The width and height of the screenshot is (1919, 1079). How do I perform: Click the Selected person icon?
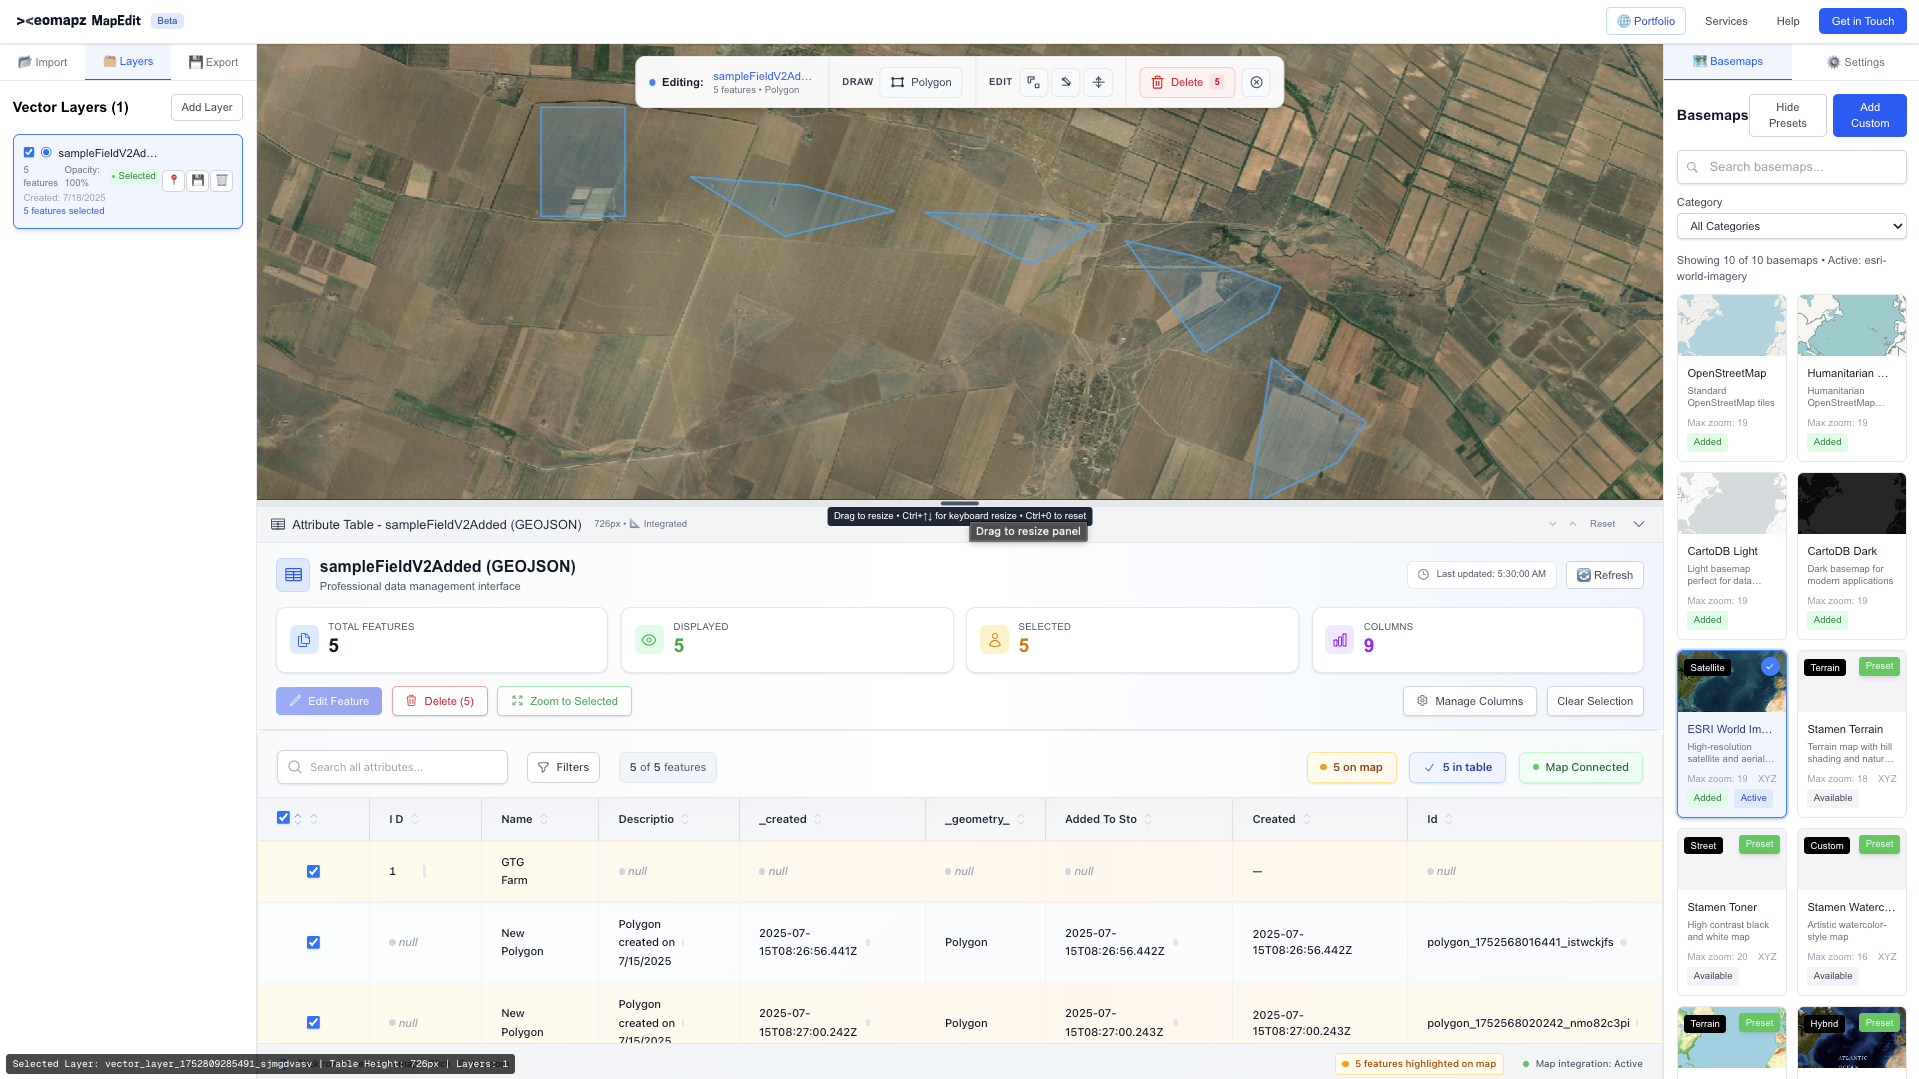pyautogui.click(x=994, y=639)
